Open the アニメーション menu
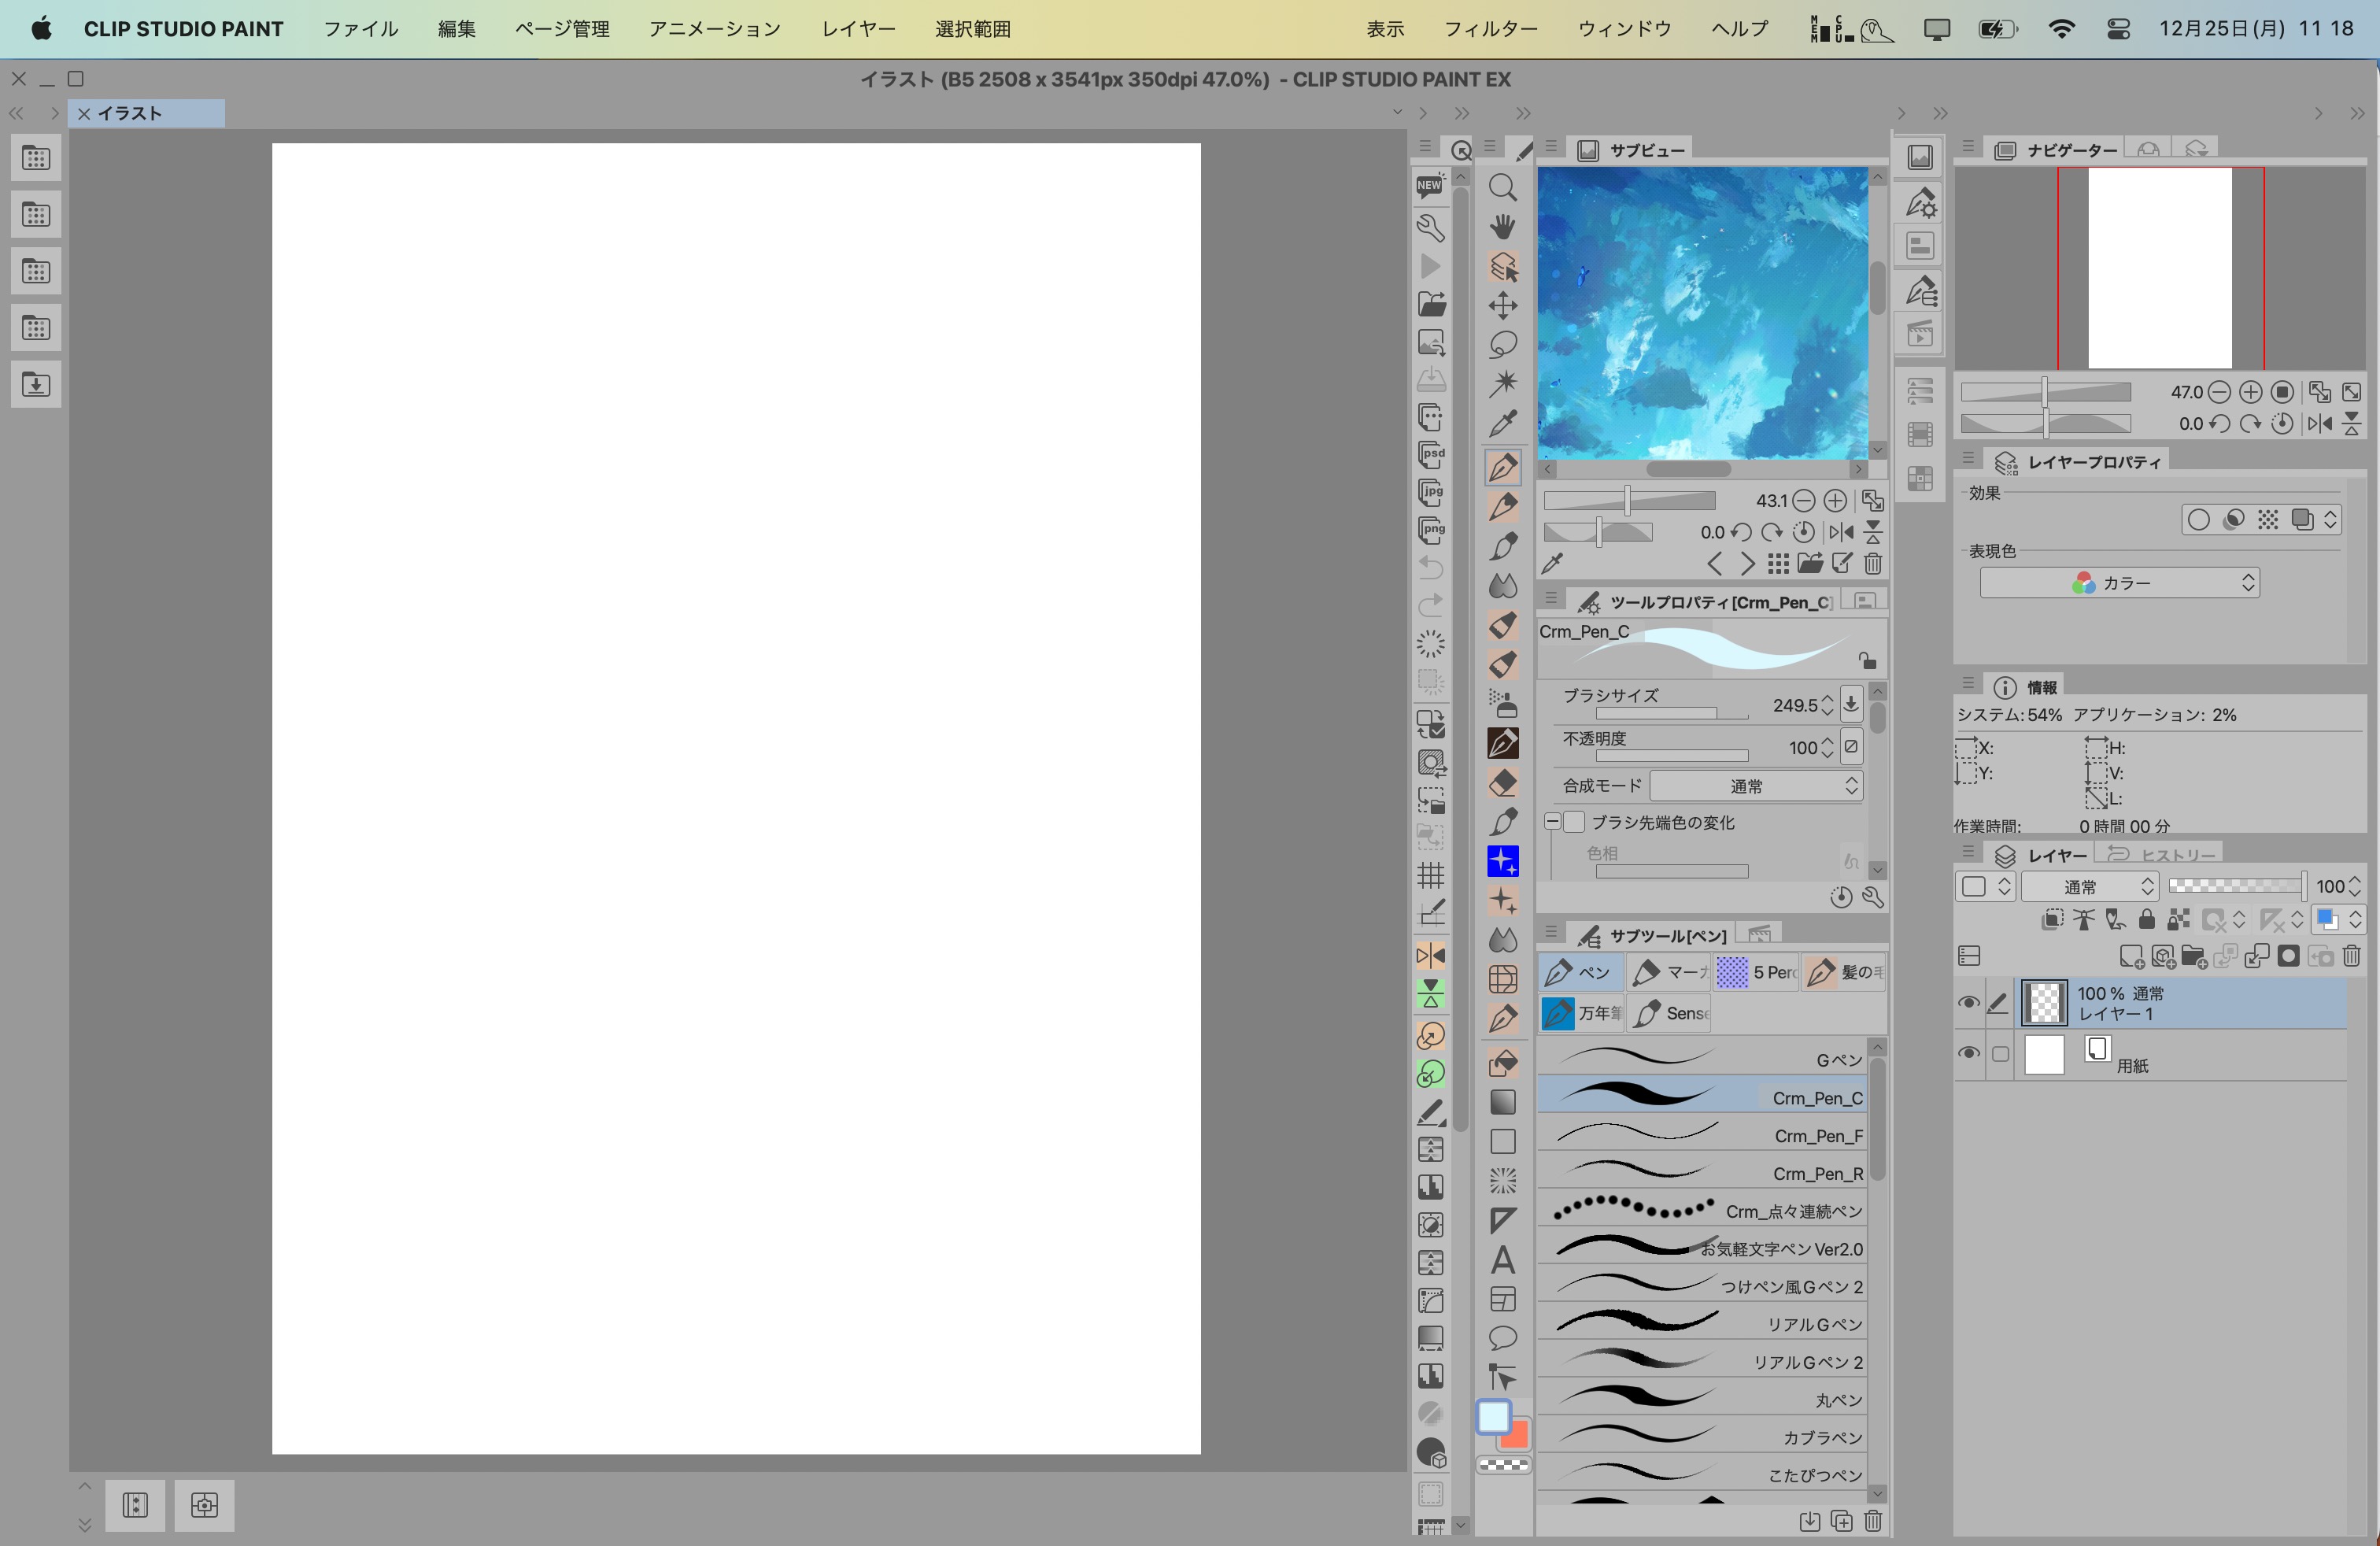 tap(714, 29)
